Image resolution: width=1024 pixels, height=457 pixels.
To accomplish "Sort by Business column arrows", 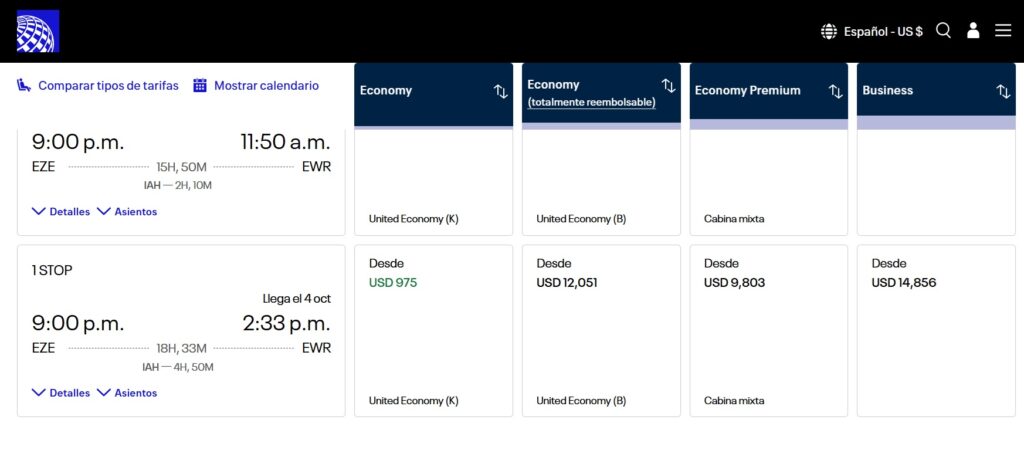I will tap(1003, 91).
